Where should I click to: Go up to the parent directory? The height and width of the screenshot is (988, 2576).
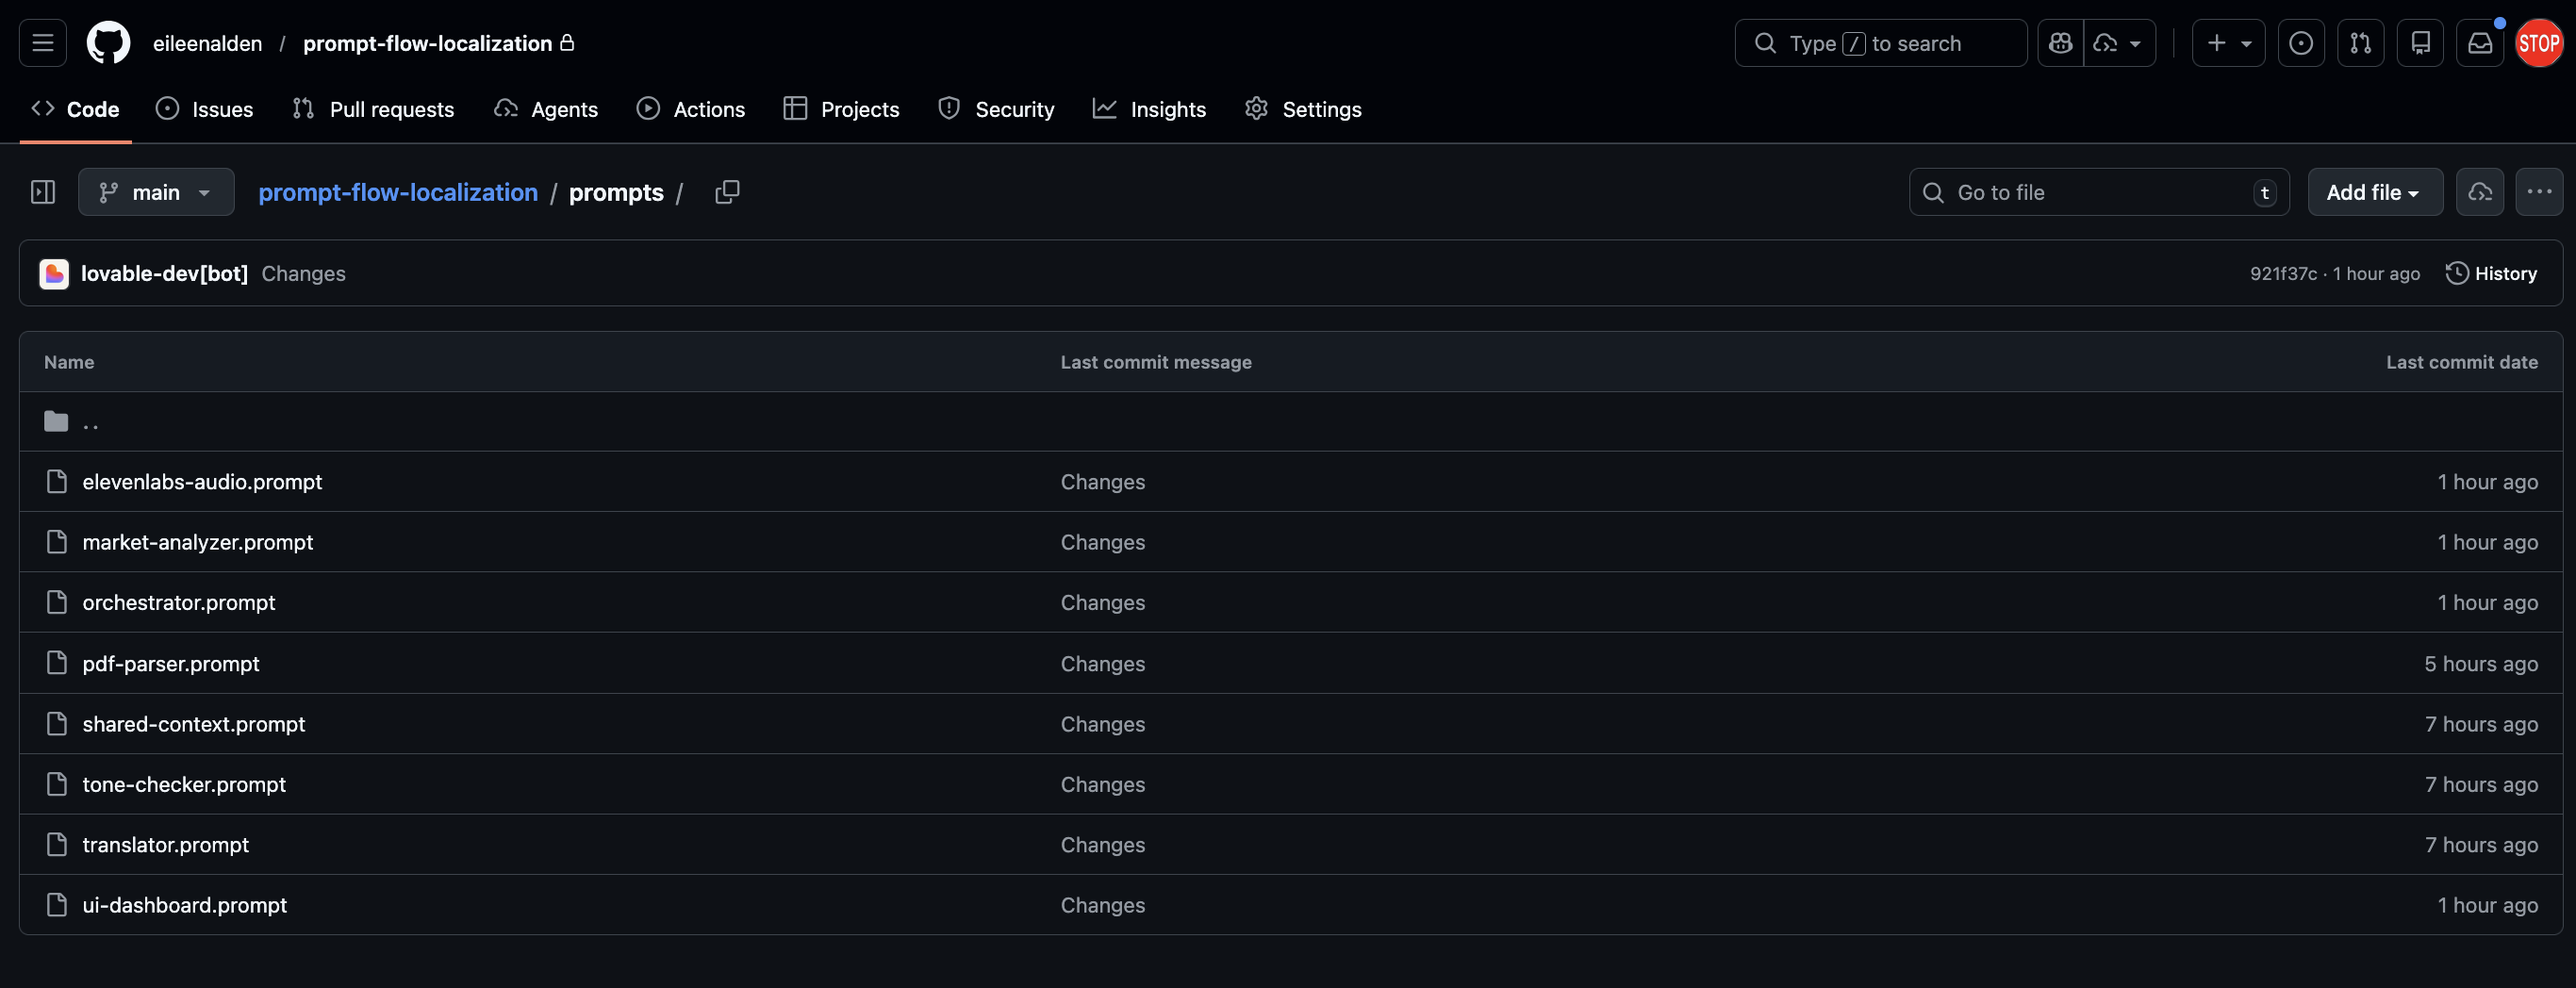click(90, 422)
